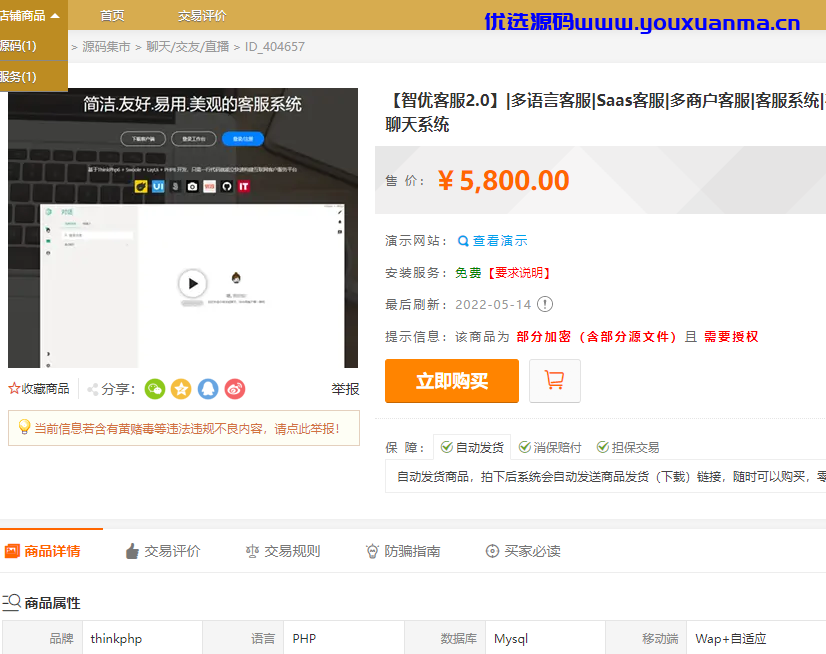
Task: Click the 立即购买 buy now button
Action: pyautogui.click(x=452, y=381)
